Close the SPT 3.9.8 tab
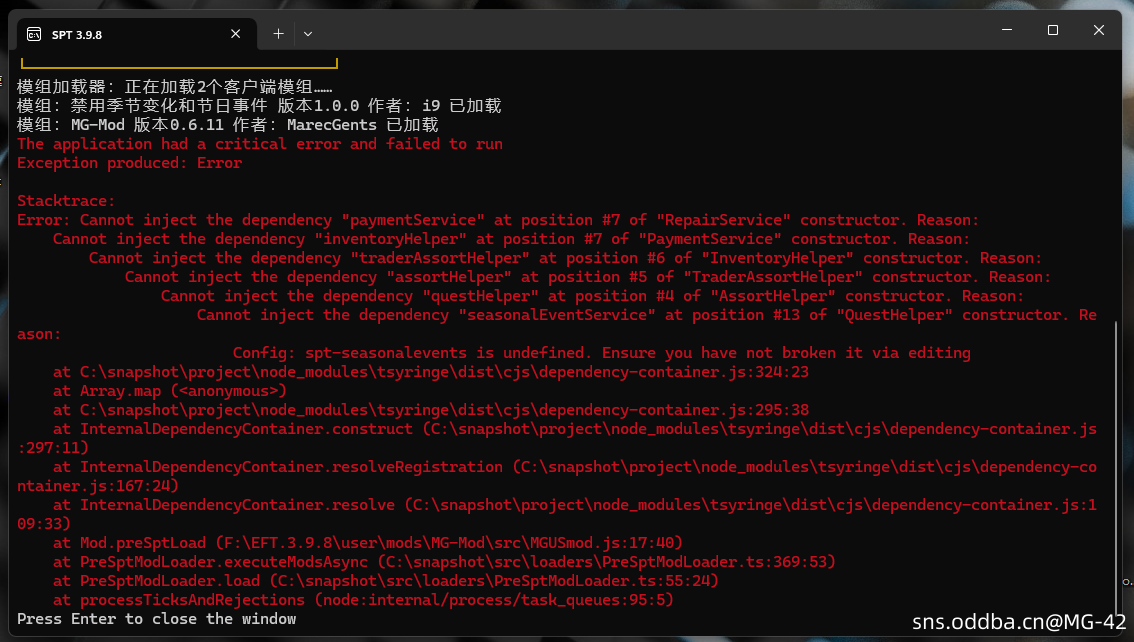This screenshot has width=1134, height=642. click(x=236, y=34)
